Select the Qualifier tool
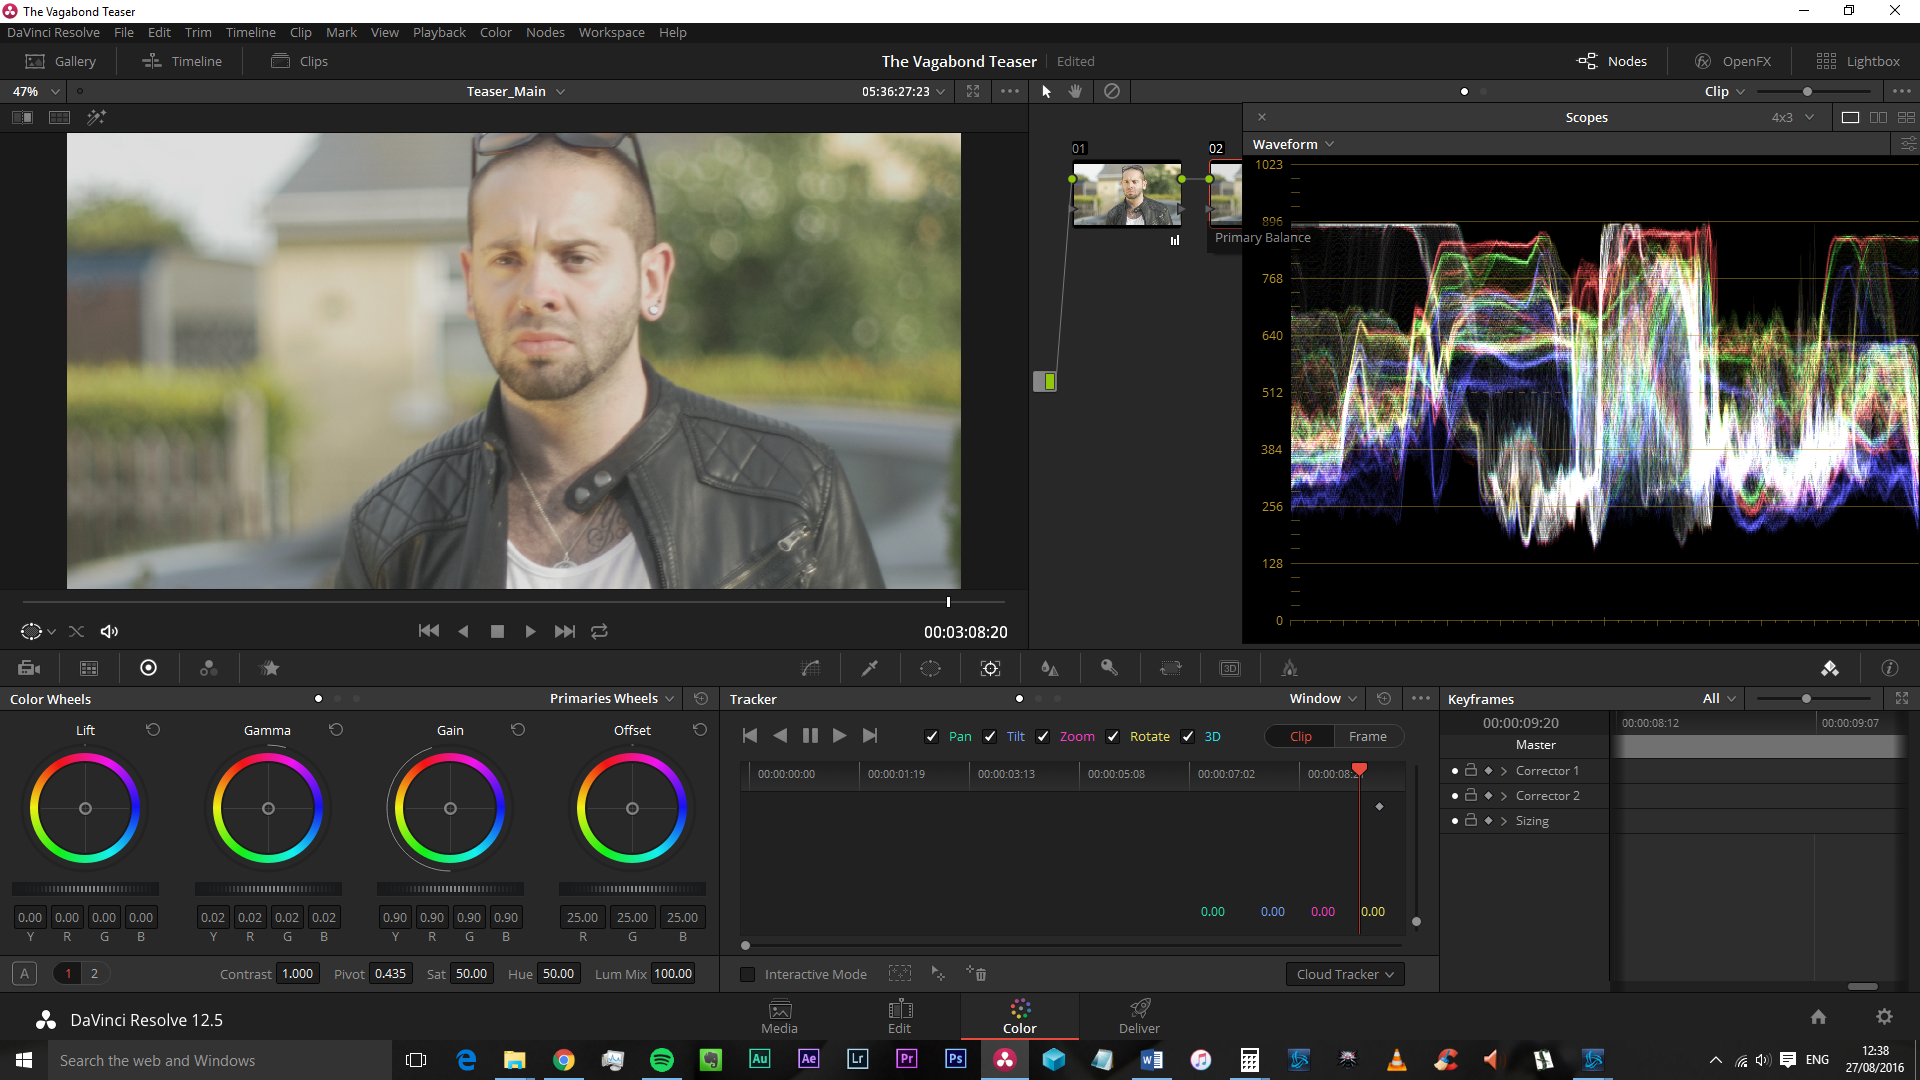 (x=870, y=667)
